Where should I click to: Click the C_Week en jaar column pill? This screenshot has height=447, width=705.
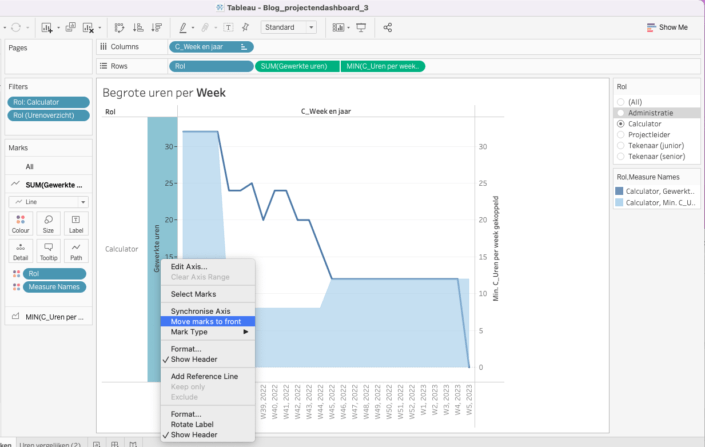point(211,47)
